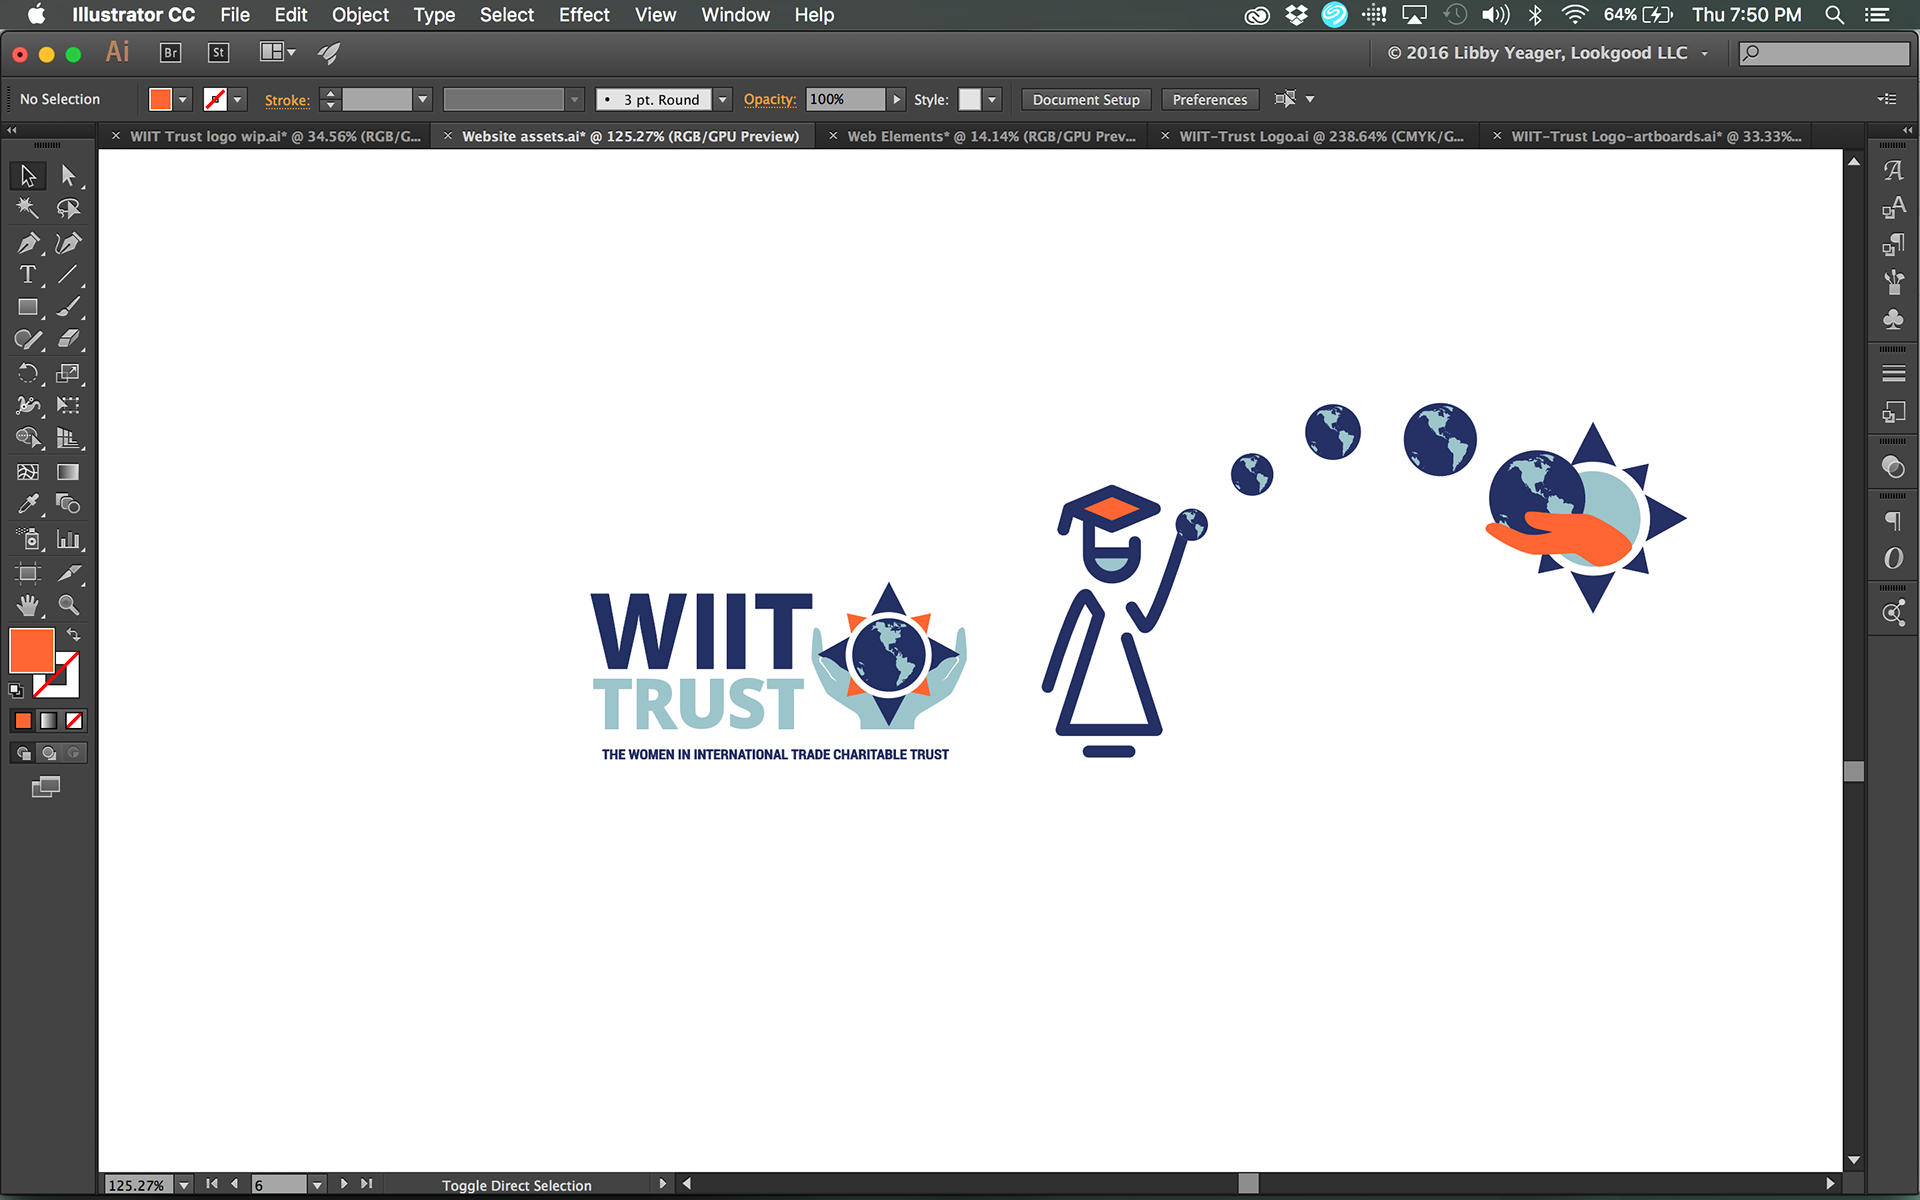Select the Magic Wand tool
This screenshot has width=1920, height=1200.
(x=27, y=208)
